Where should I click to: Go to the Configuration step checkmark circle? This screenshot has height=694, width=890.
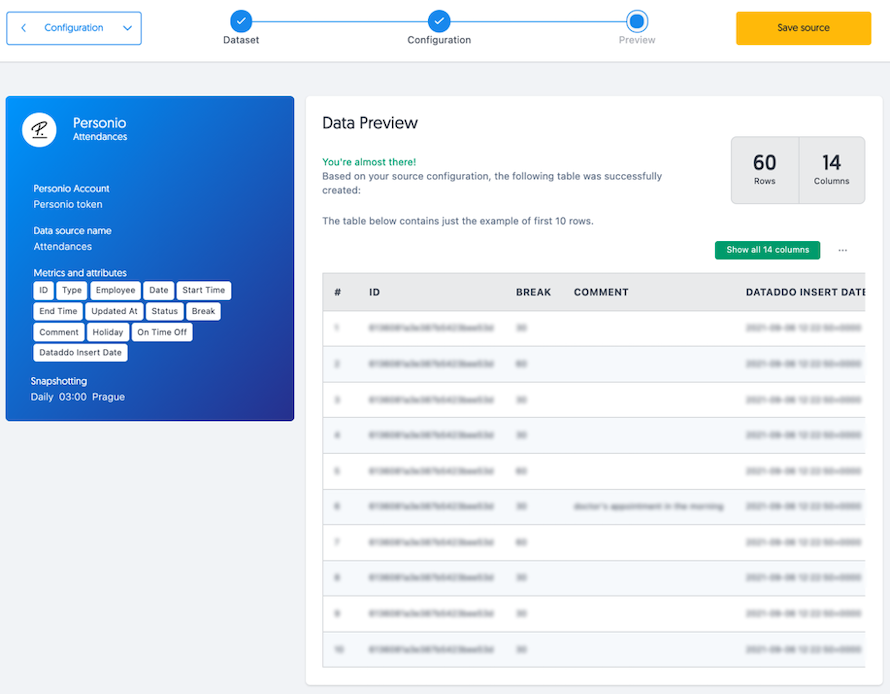(439, 22)
